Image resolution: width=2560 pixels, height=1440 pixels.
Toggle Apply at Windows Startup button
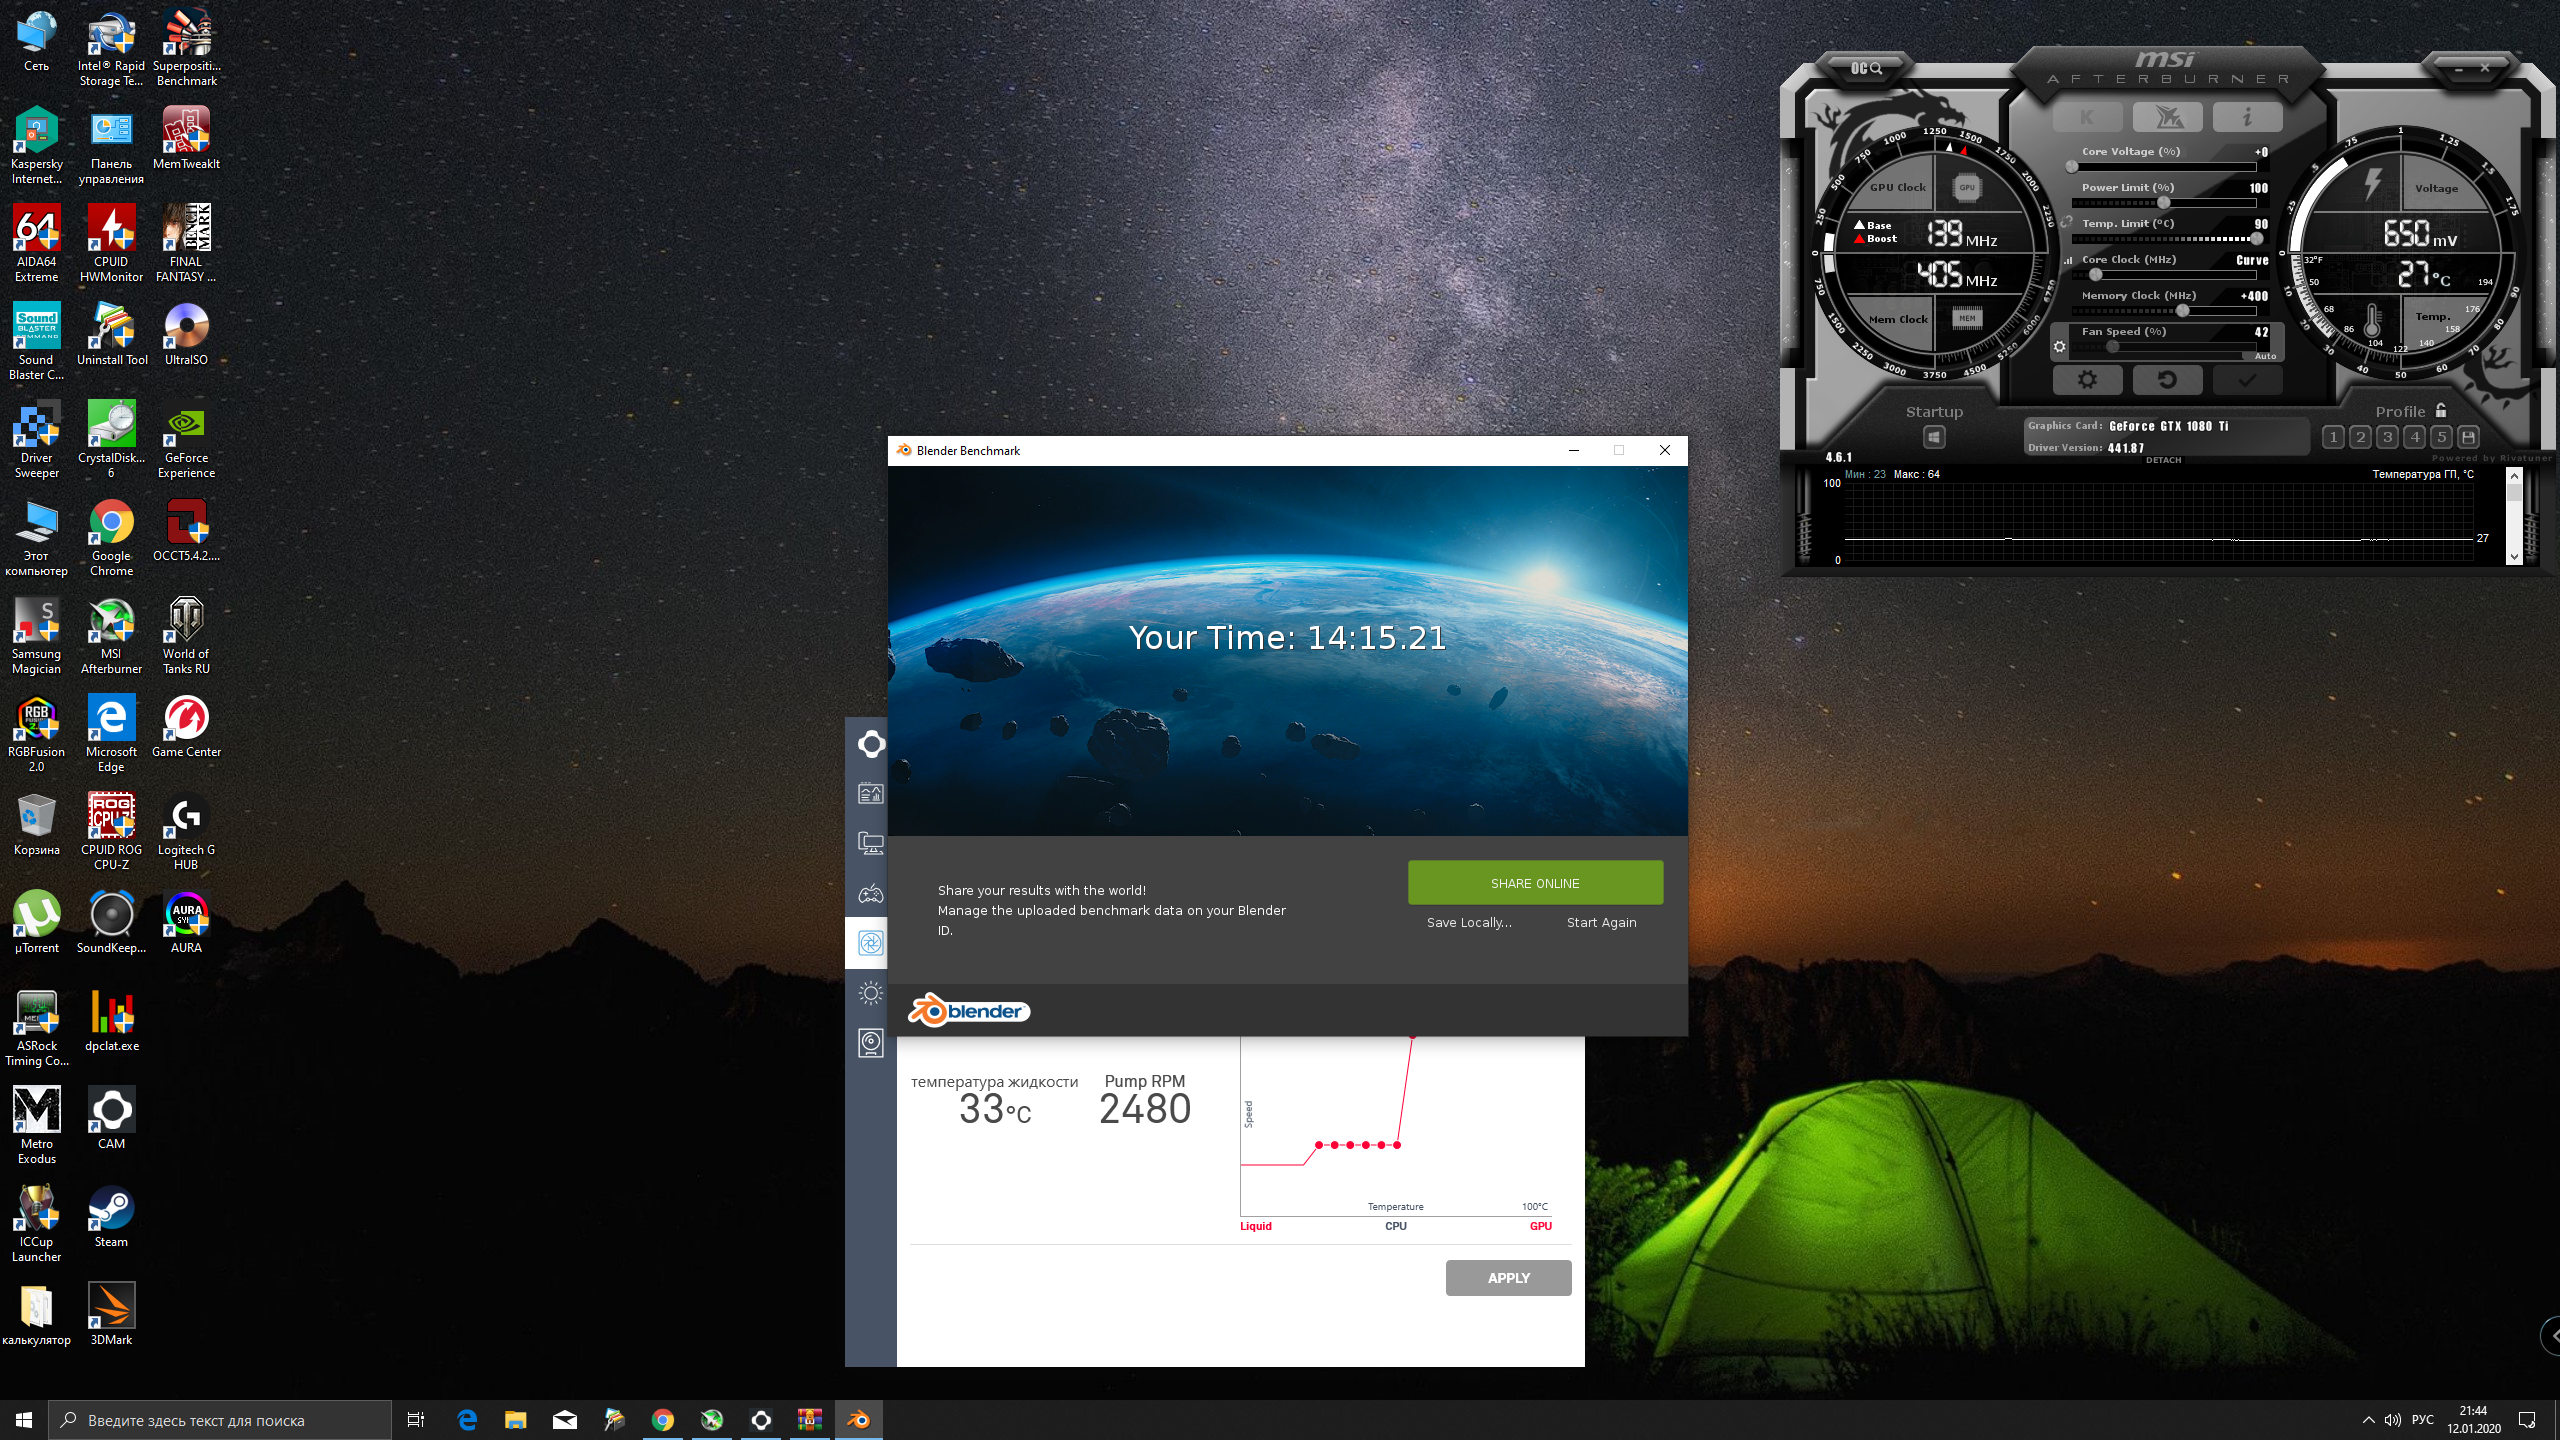click(1934, 437)
